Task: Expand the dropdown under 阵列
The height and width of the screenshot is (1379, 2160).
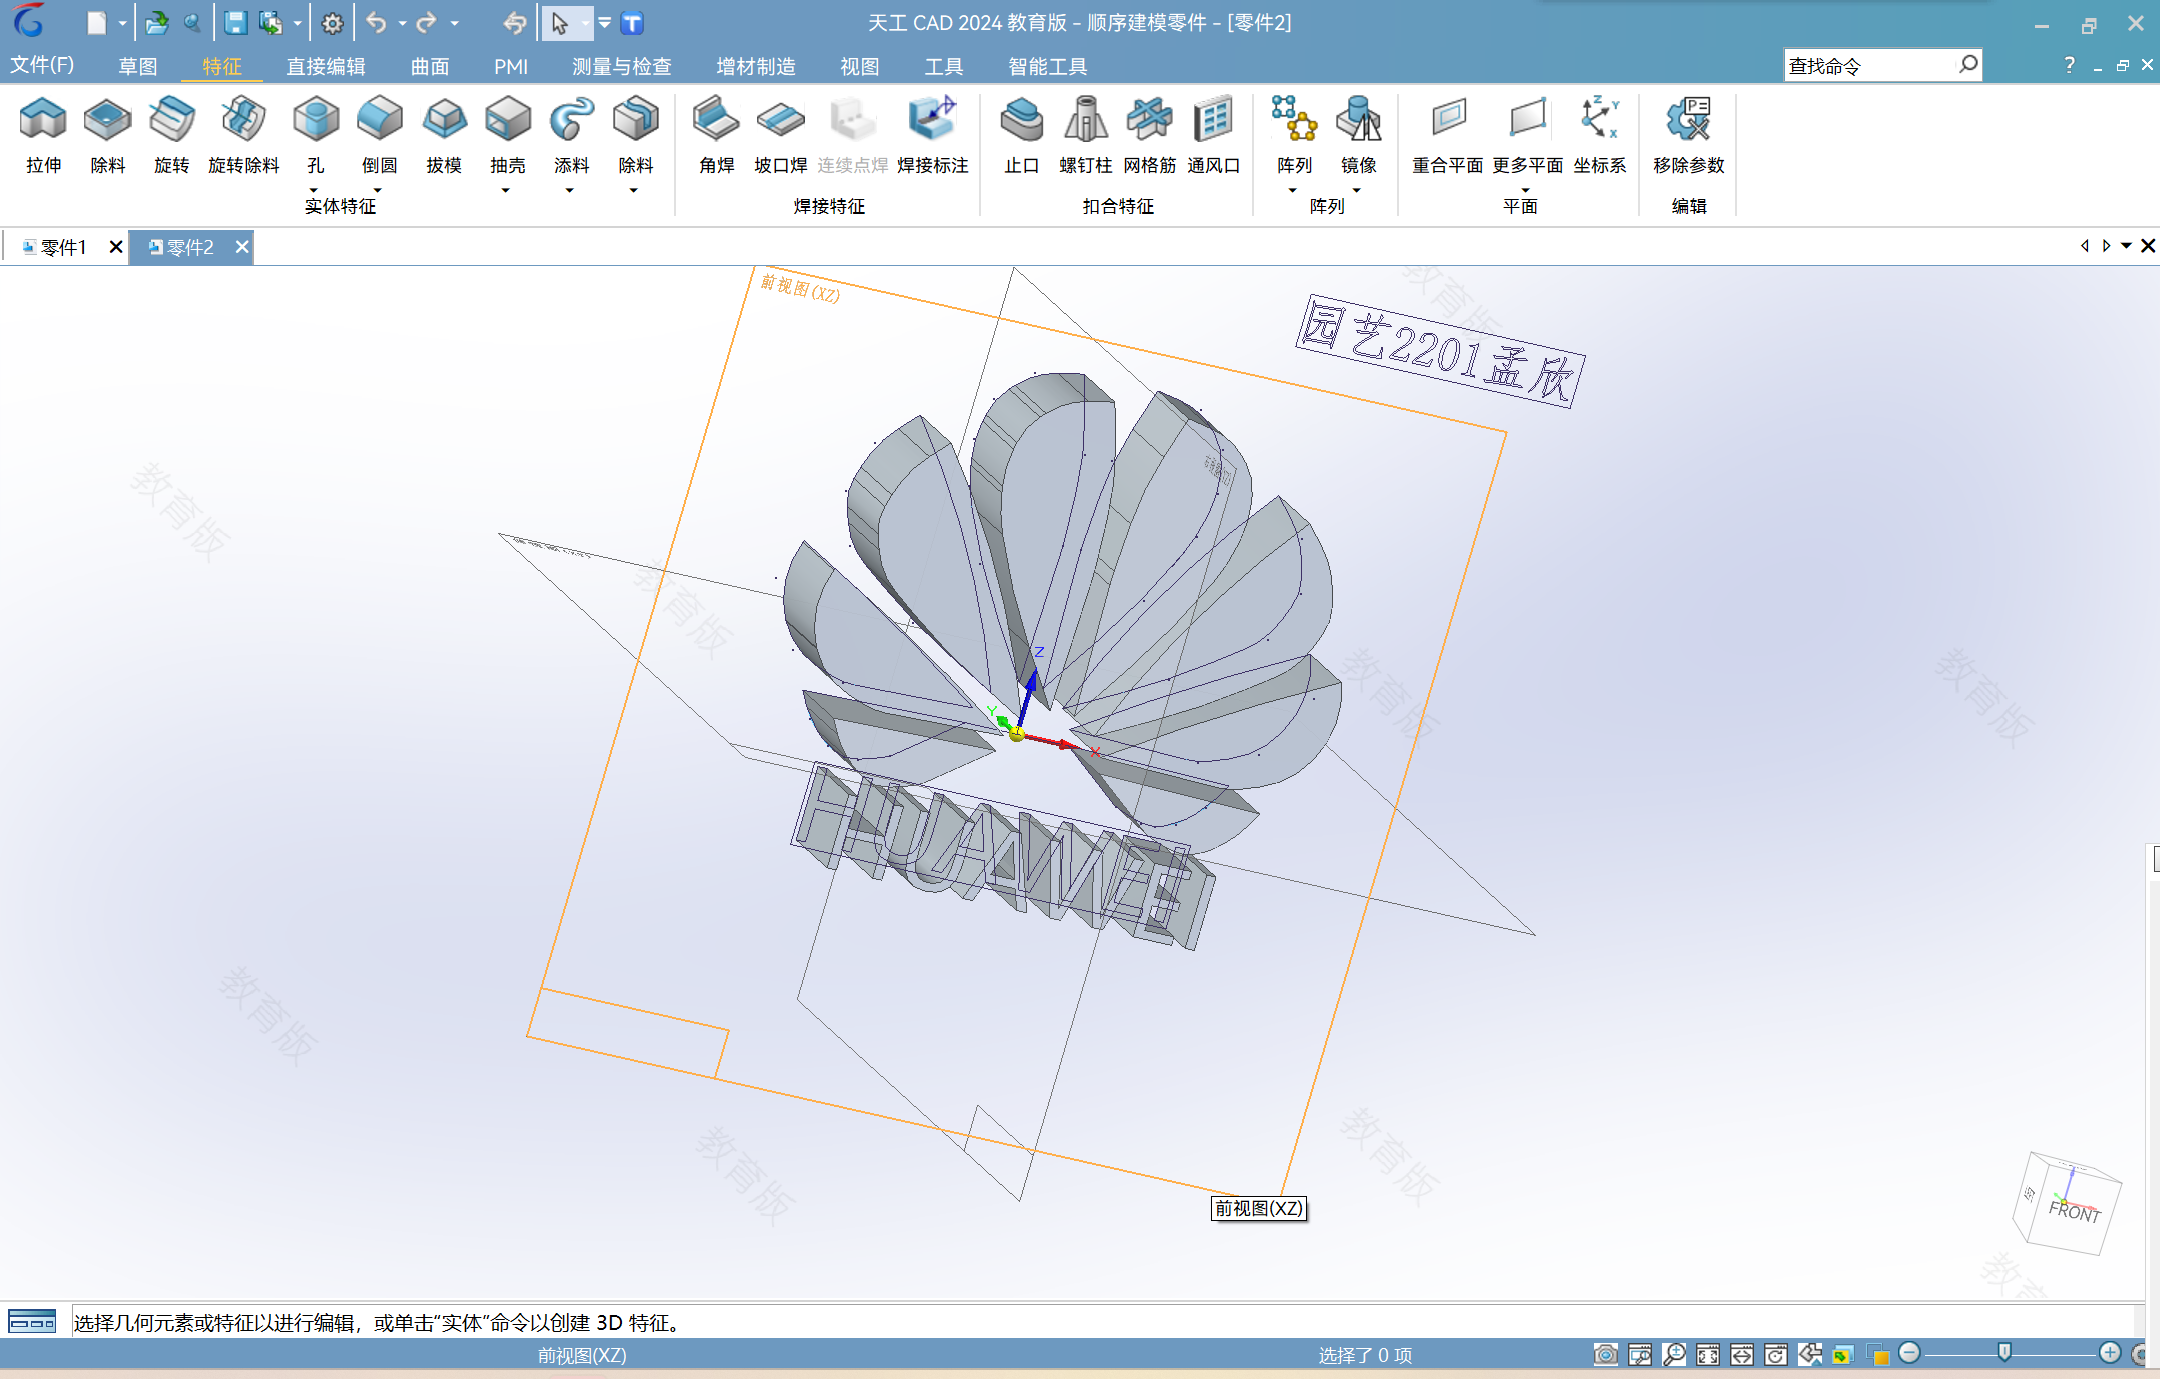Action: point(1293,190)
